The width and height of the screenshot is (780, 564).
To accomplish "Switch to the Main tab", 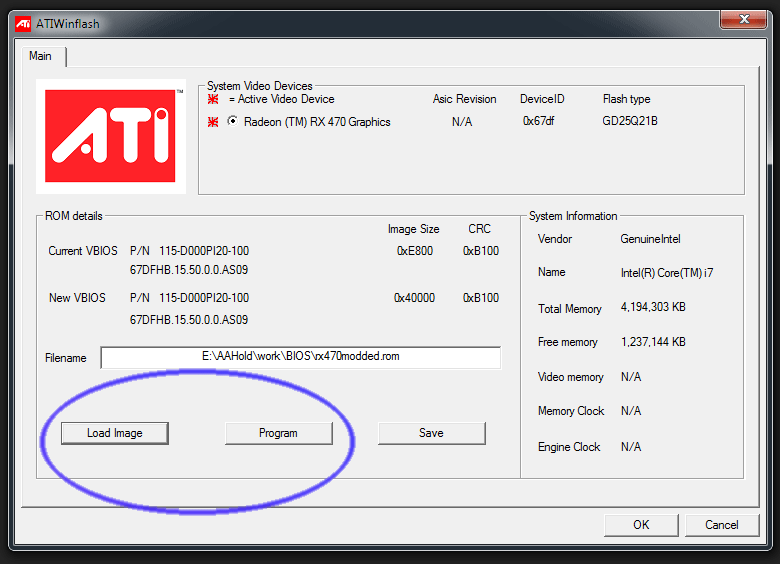I will tap(40, 56).
